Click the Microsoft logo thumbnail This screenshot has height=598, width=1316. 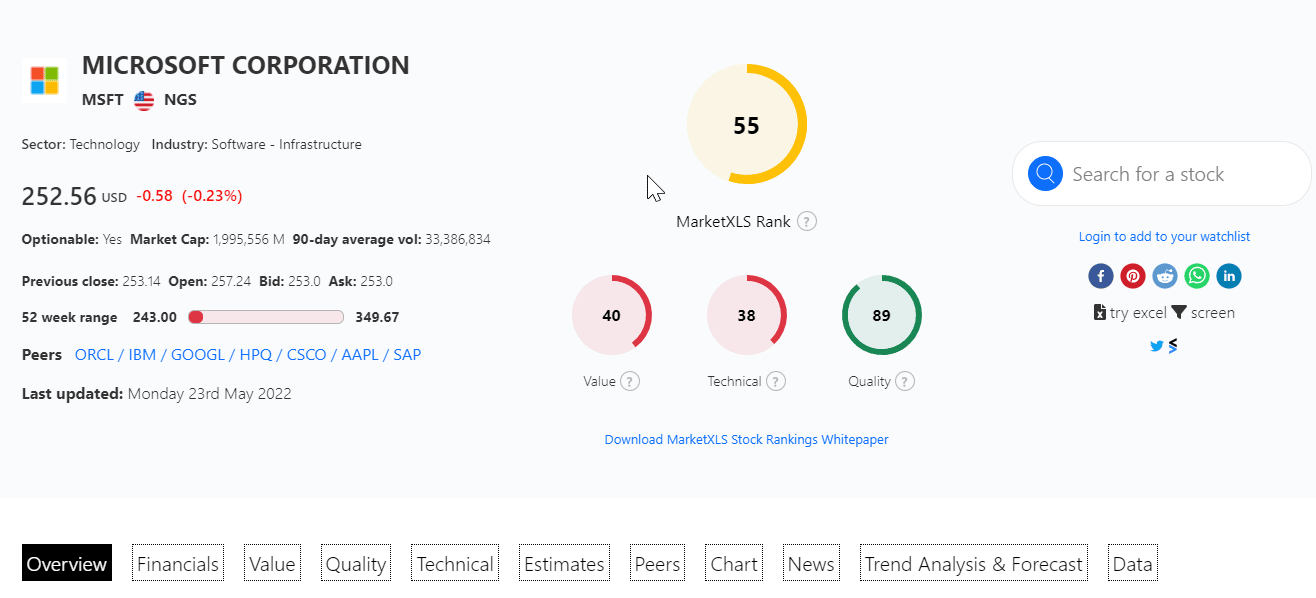44,80
